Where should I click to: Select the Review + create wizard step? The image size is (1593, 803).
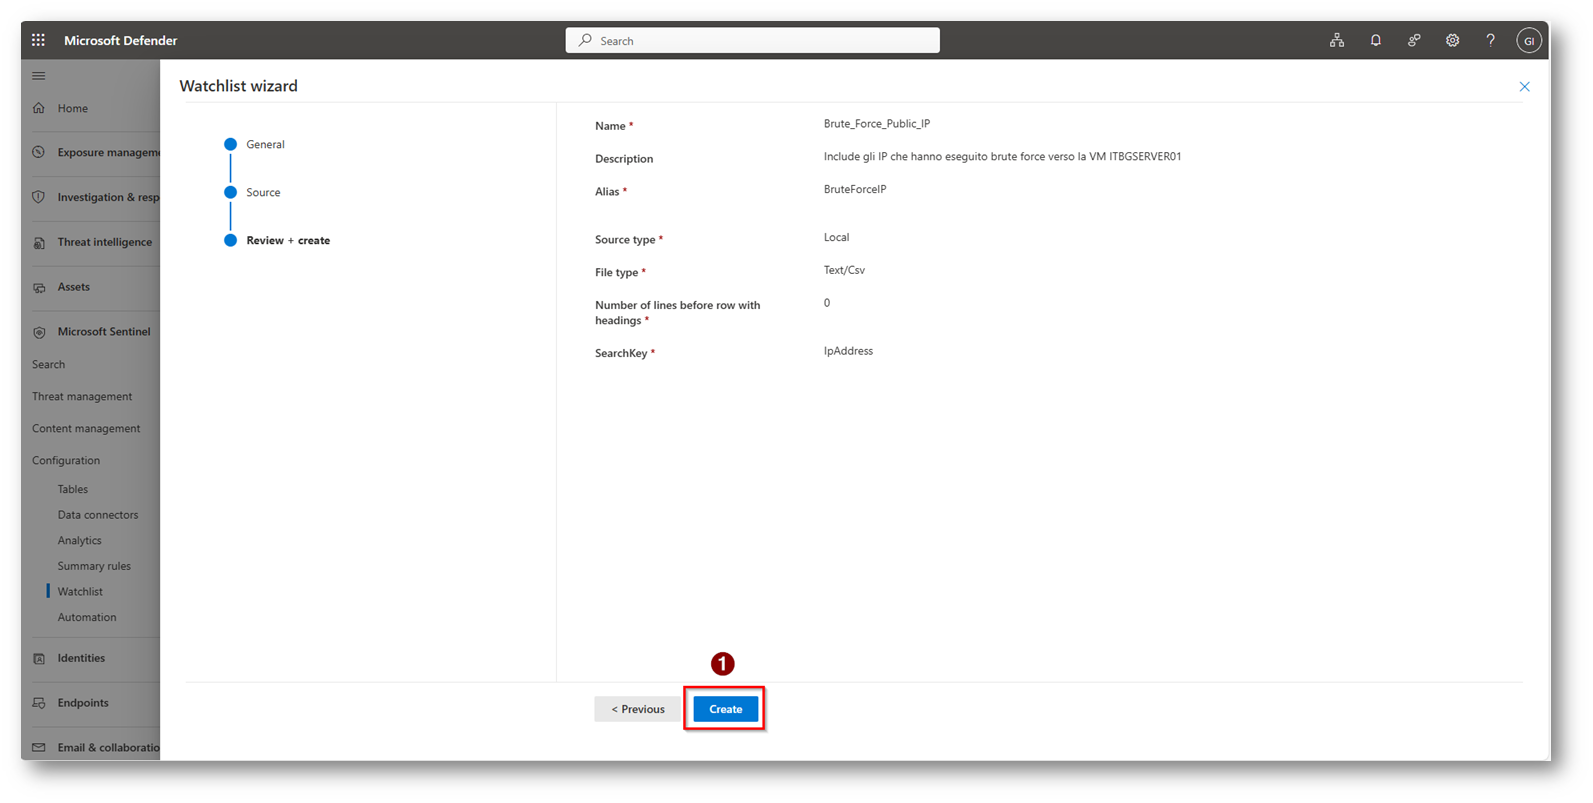288,240
